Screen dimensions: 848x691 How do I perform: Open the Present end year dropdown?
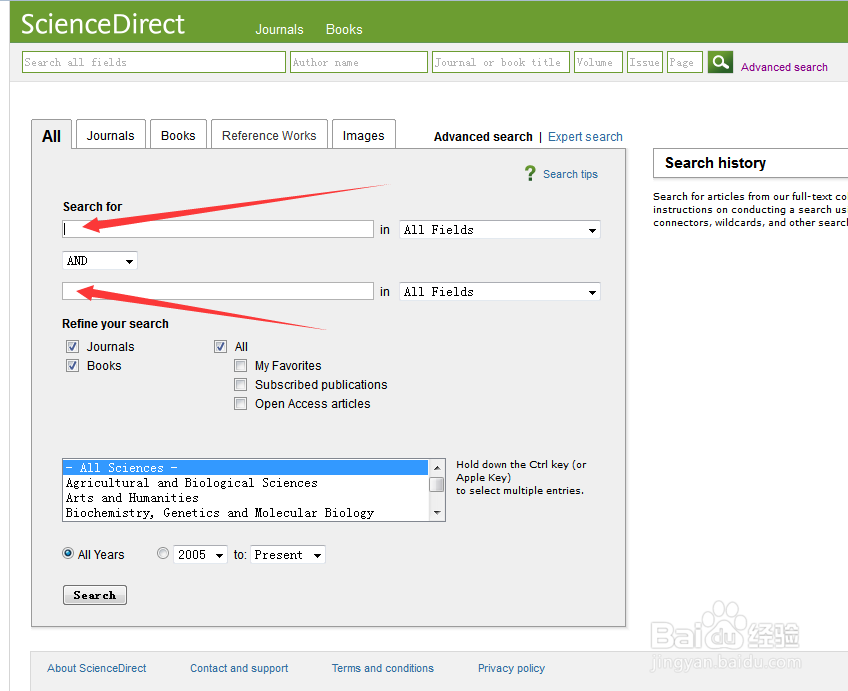pyautogui.click(x=288, y=555)
